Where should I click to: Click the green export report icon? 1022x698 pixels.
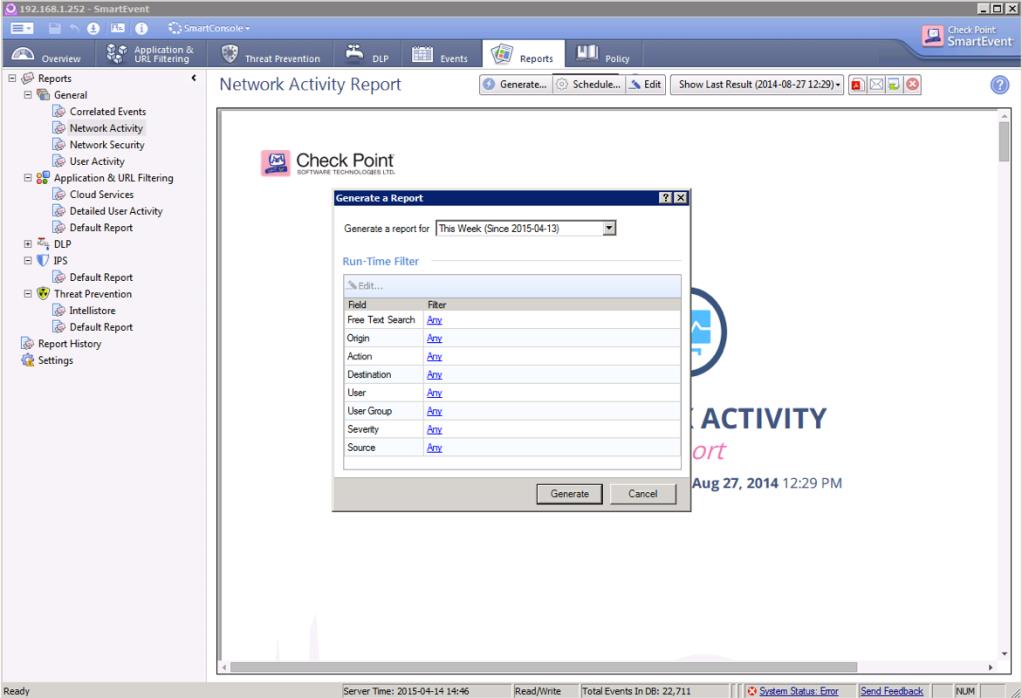pyautogui.click(x=894, y=85)
